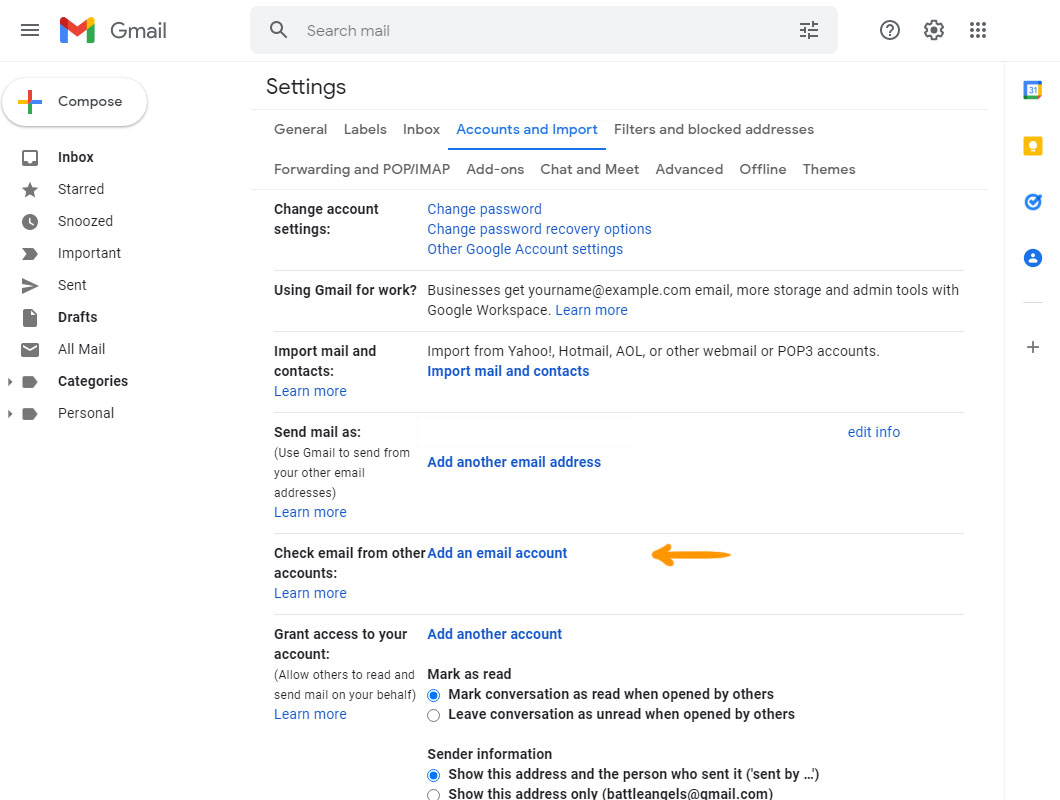This screenshot has height=800, width=1060.
Task: Click the Drafts document icon
Action: tap(30, 317)
